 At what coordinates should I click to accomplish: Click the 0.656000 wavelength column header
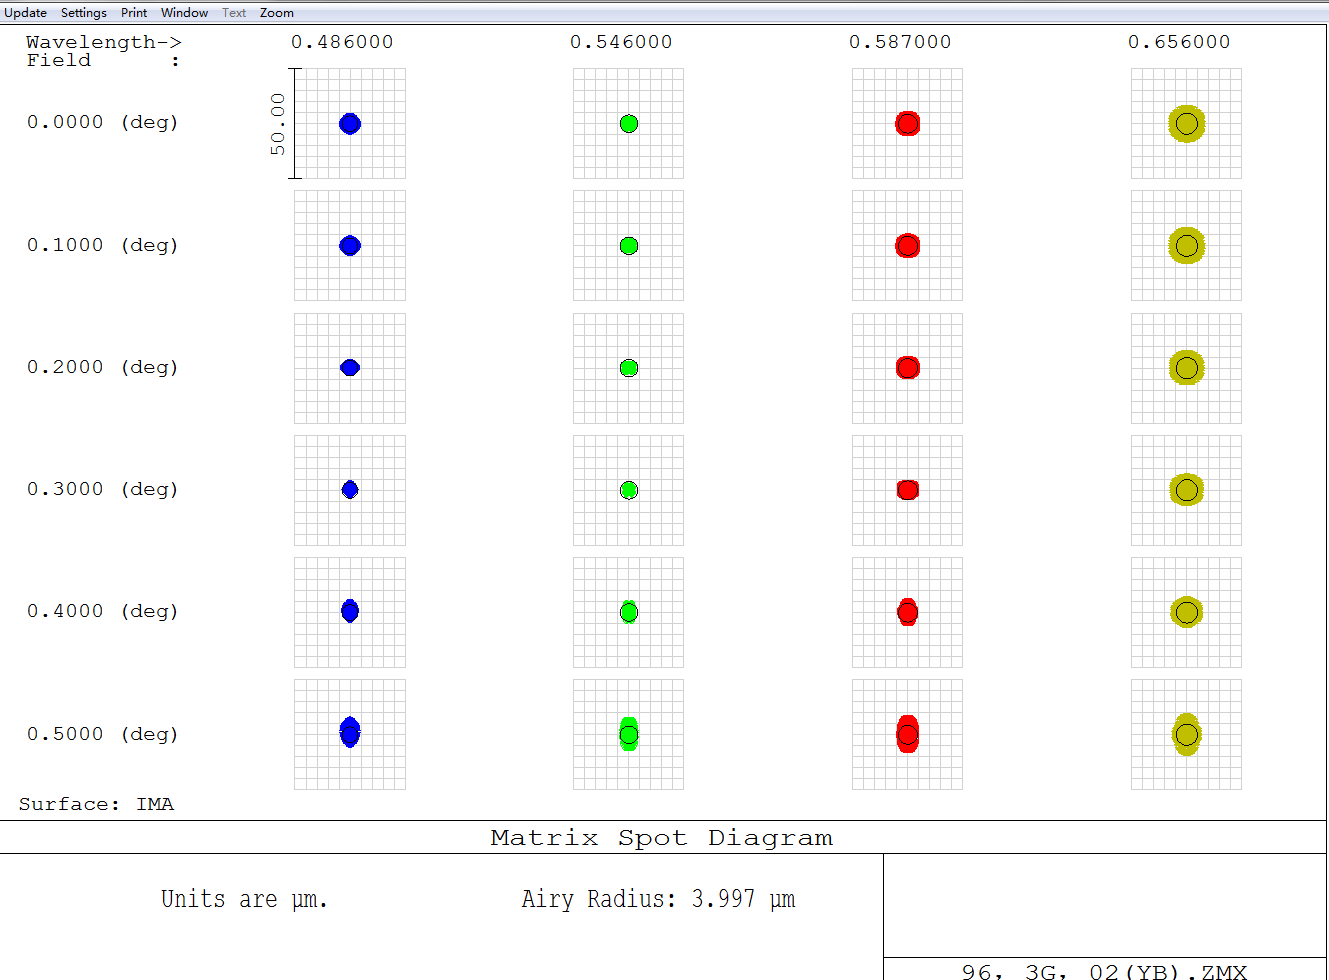1179,42
